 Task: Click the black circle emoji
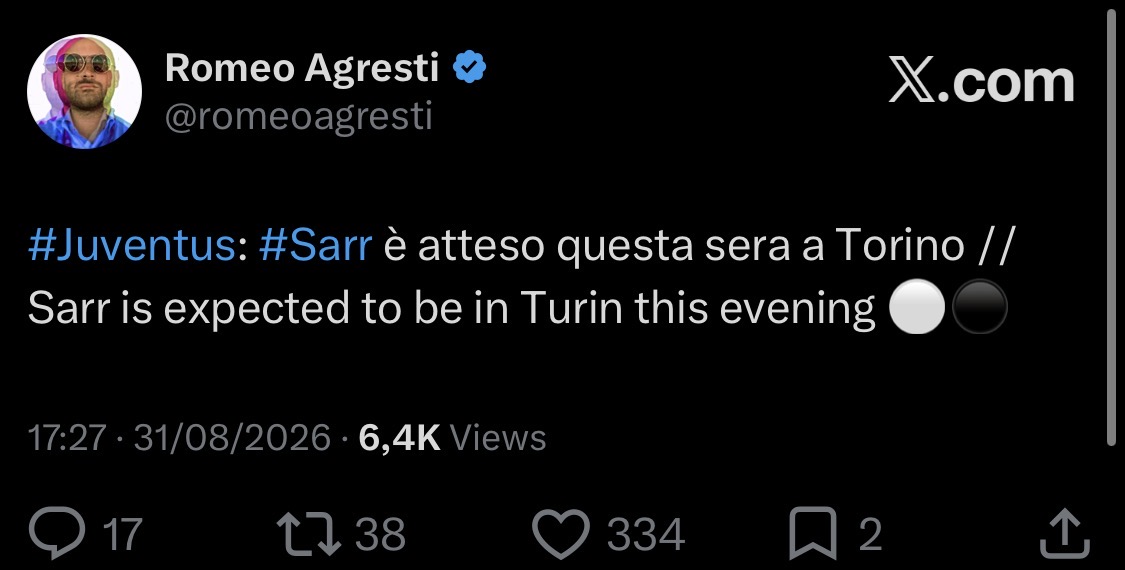pyautogui.click(x=979, y=307)
